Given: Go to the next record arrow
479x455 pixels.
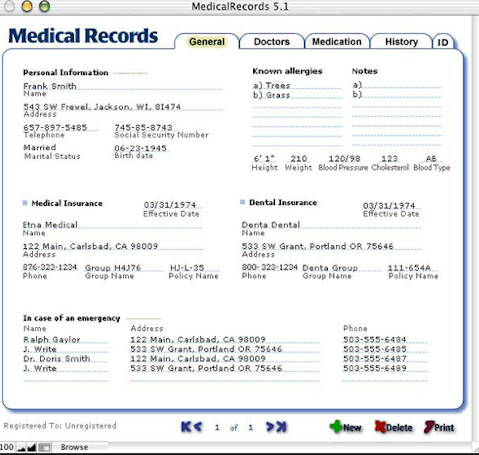Looking at the screenshot, I should [270, 427].
